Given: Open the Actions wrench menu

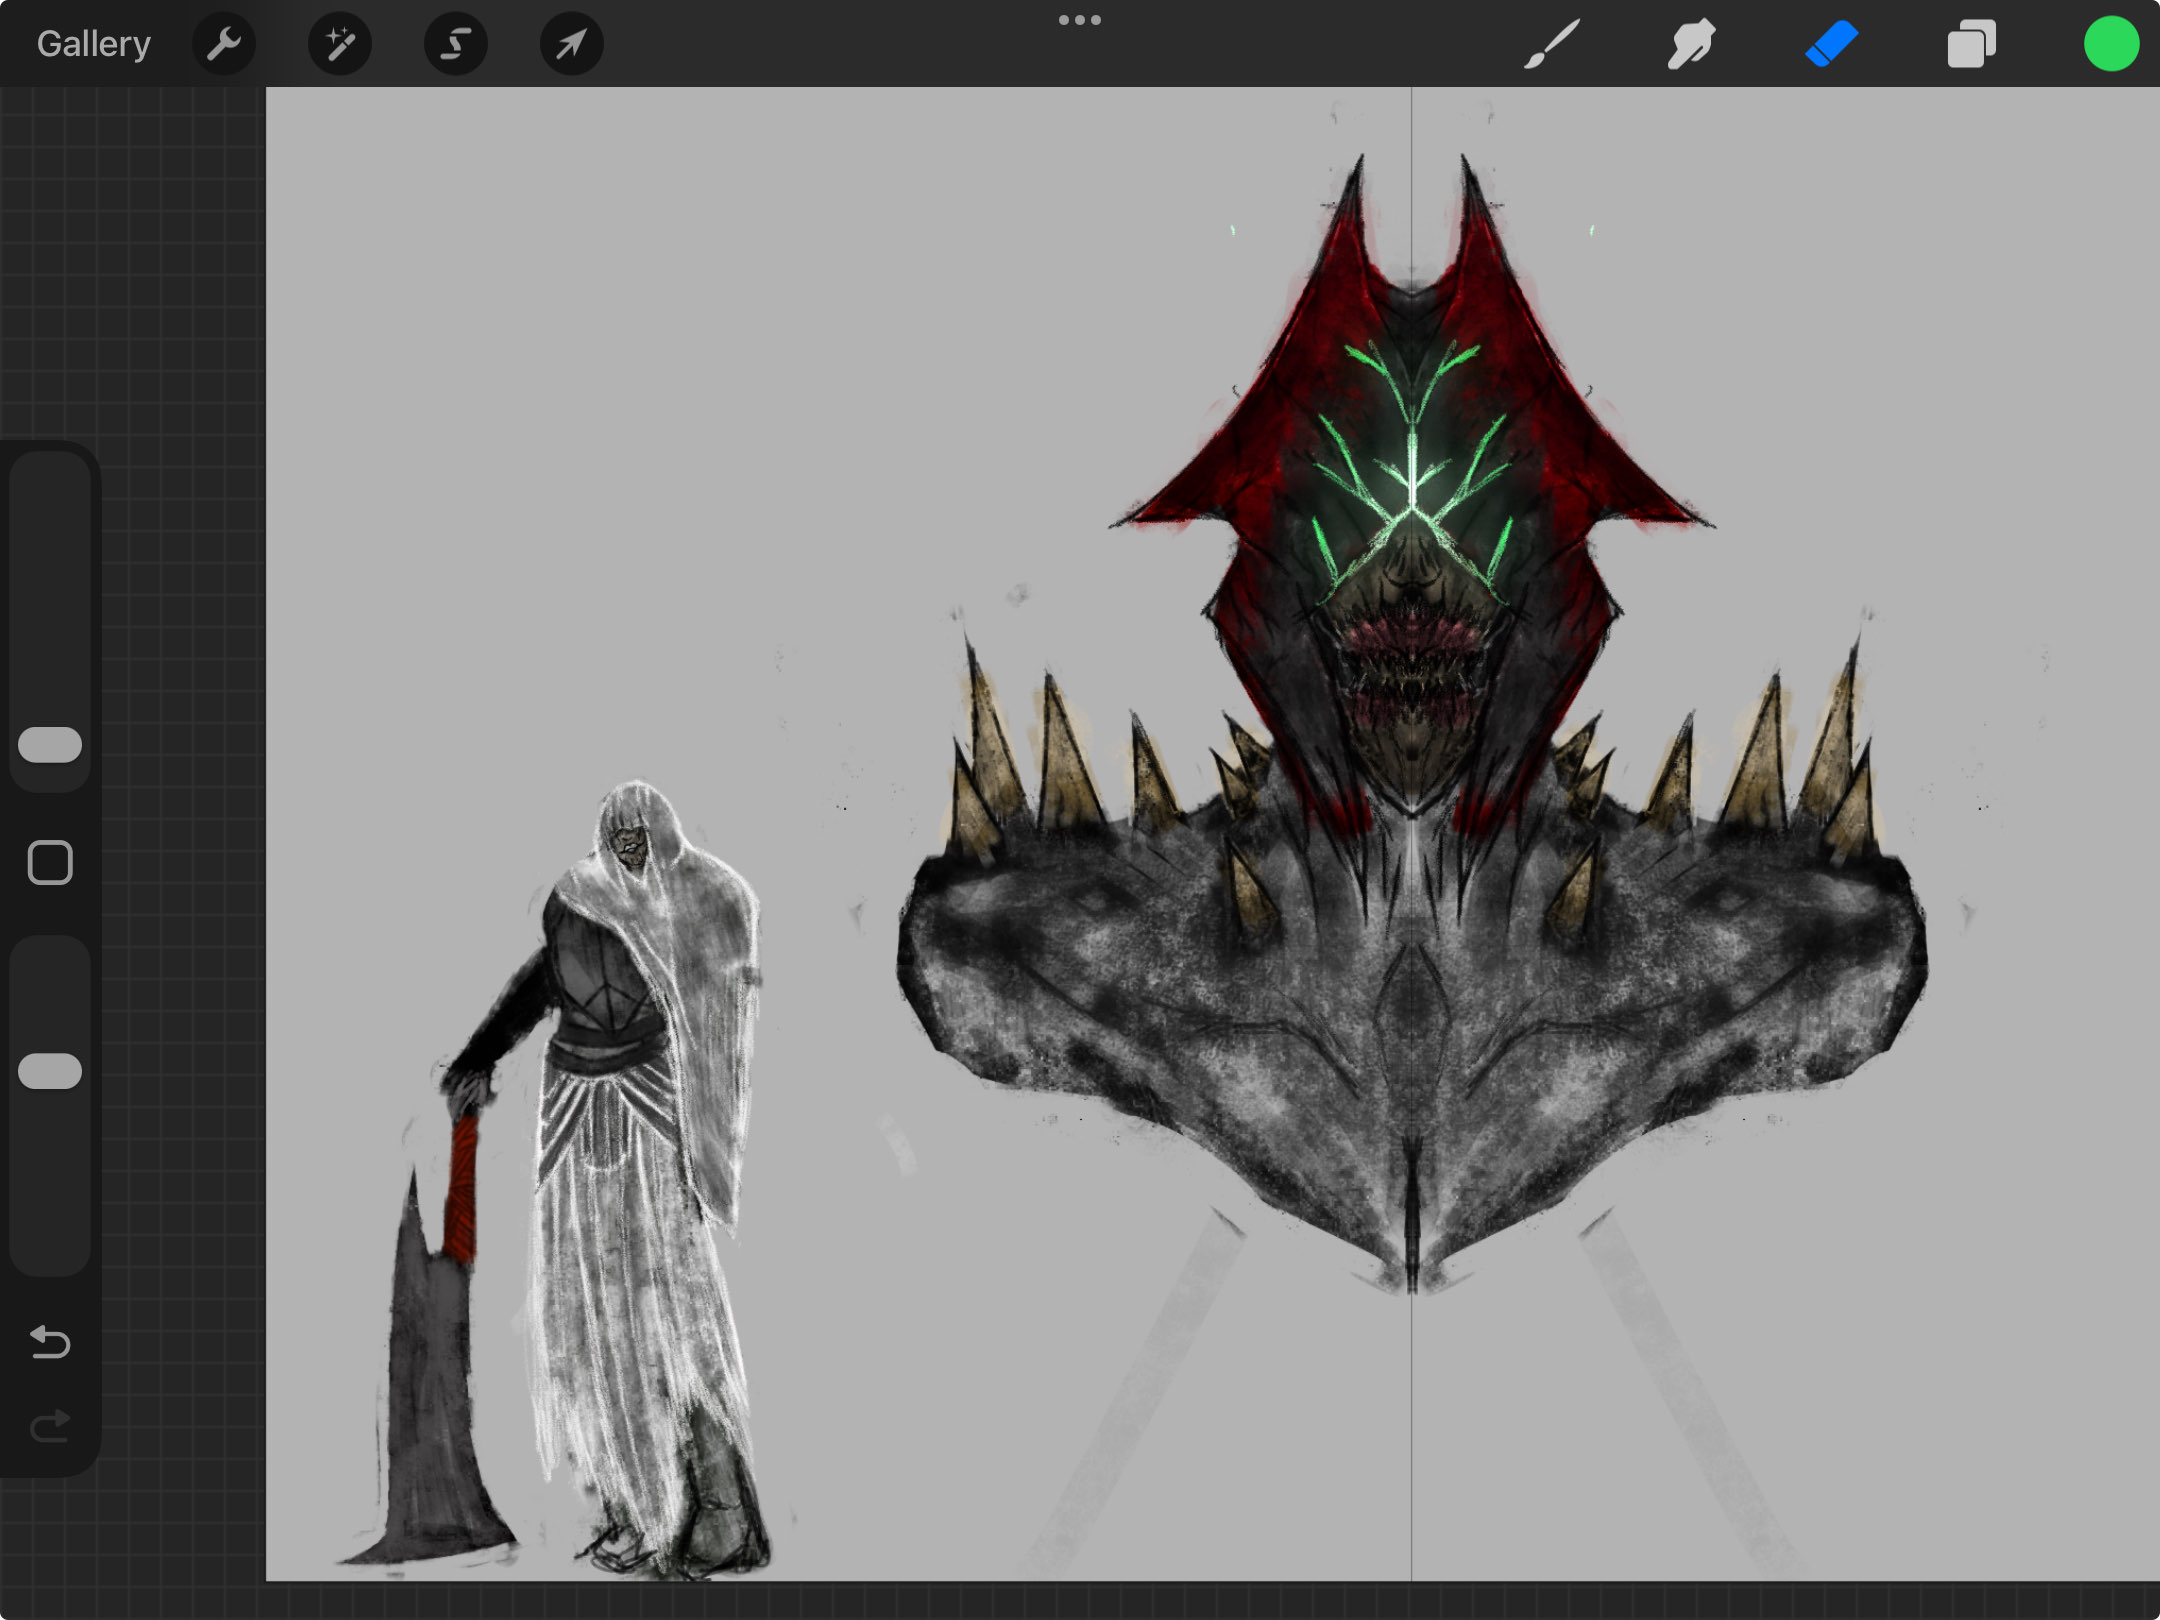Looking at the screenshot, I should pos(224,44).
